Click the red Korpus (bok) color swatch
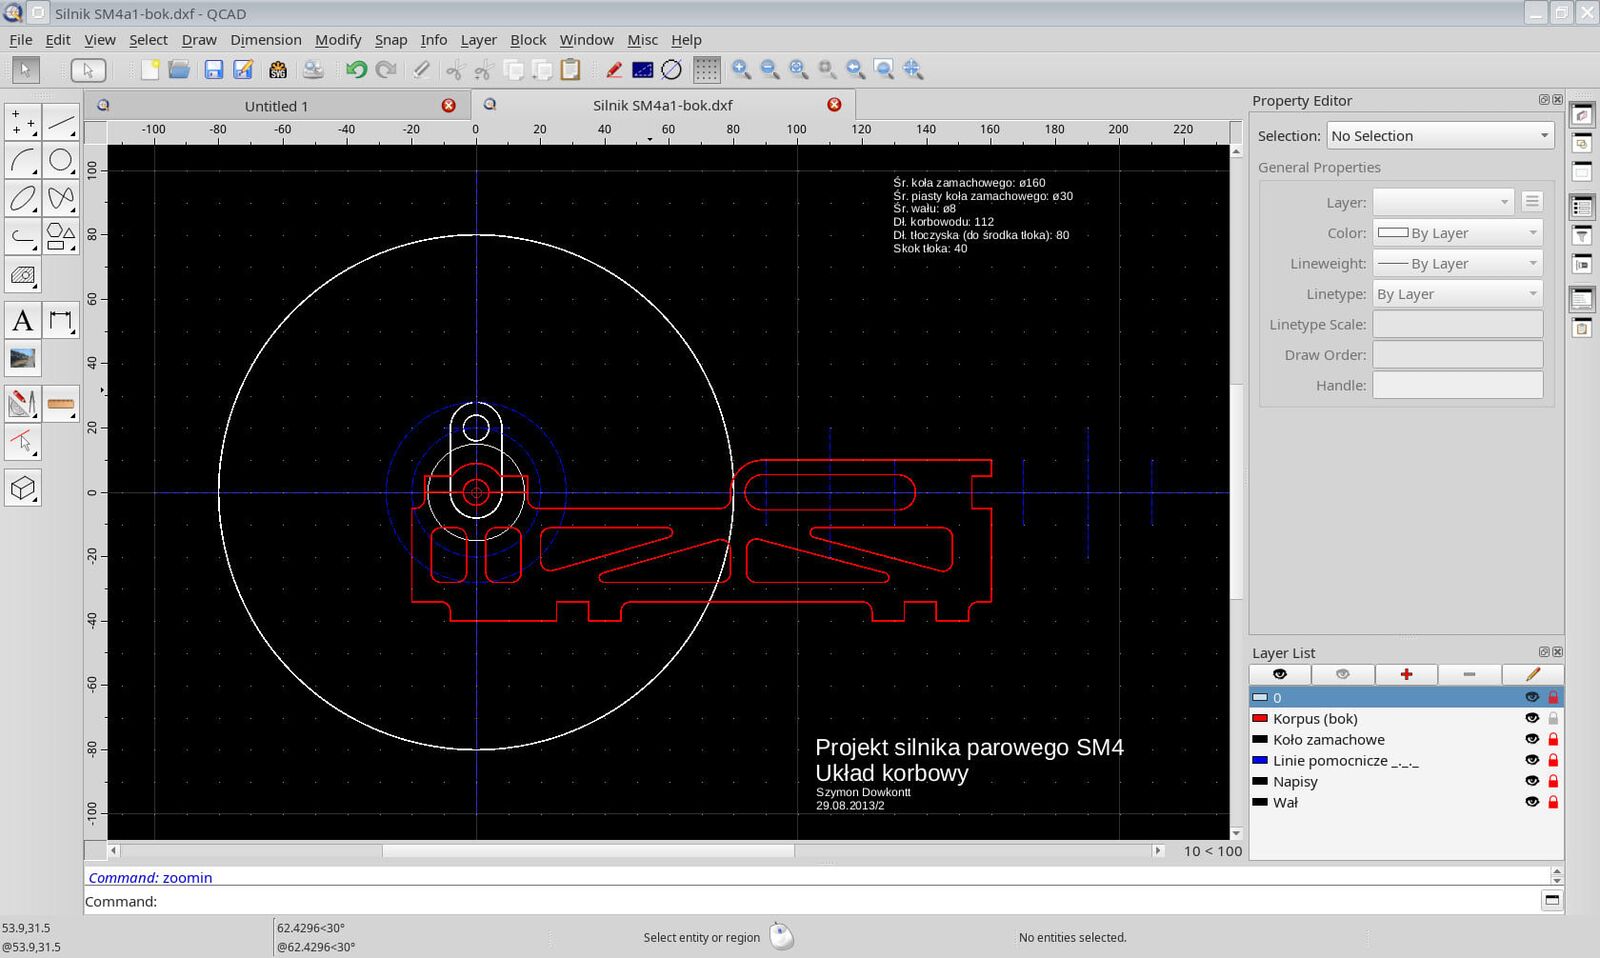The image size is (1600, 958). 1260,718
